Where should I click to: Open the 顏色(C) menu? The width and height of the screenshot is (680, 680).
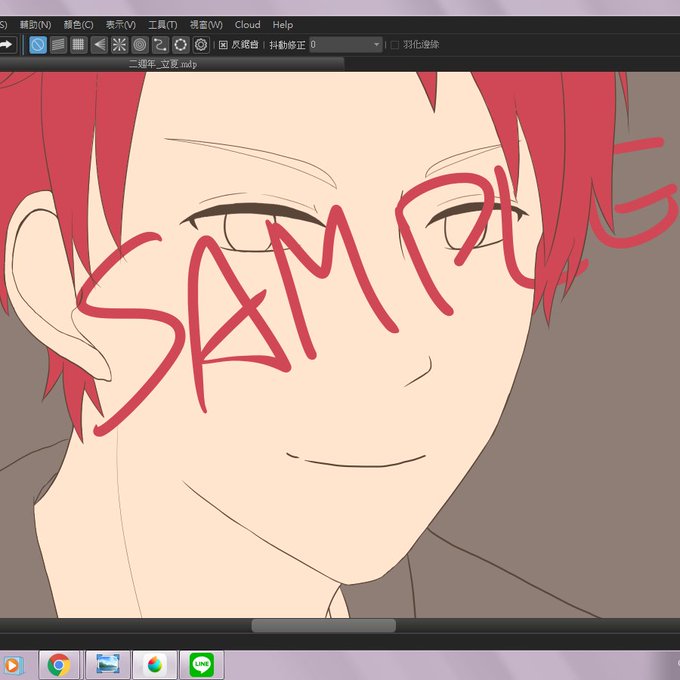(78, 25)
